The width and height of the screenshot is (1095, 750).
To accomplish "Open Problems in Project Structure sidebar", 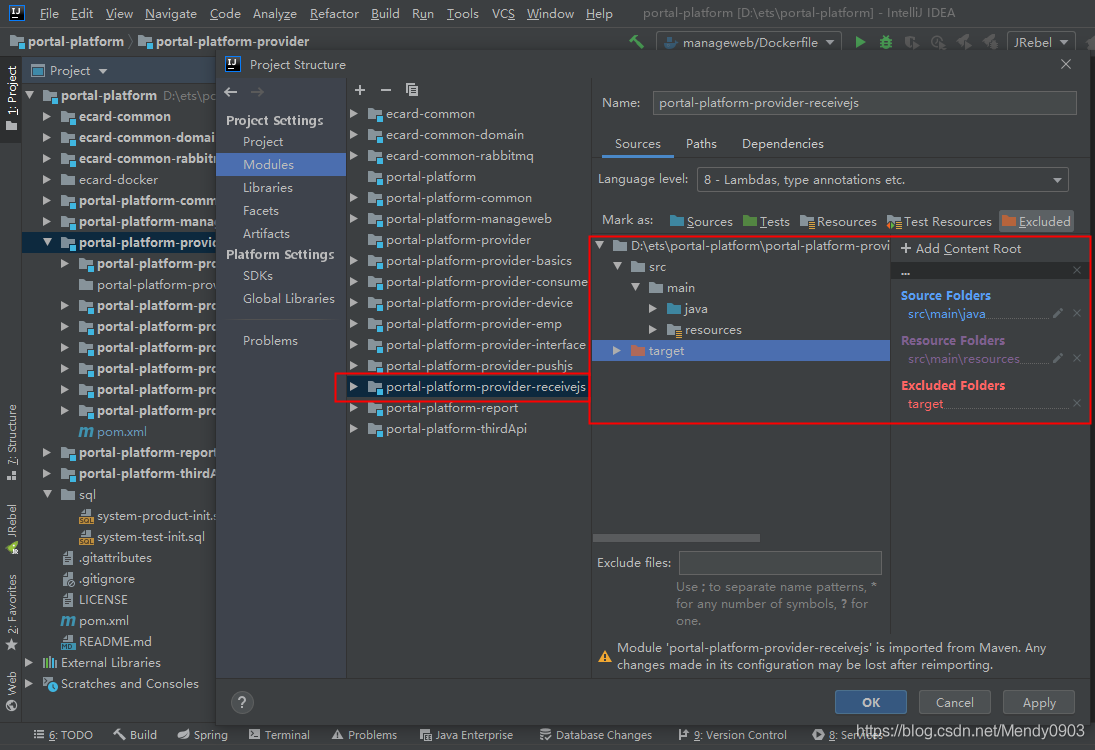I will click(x=270, y=340).
